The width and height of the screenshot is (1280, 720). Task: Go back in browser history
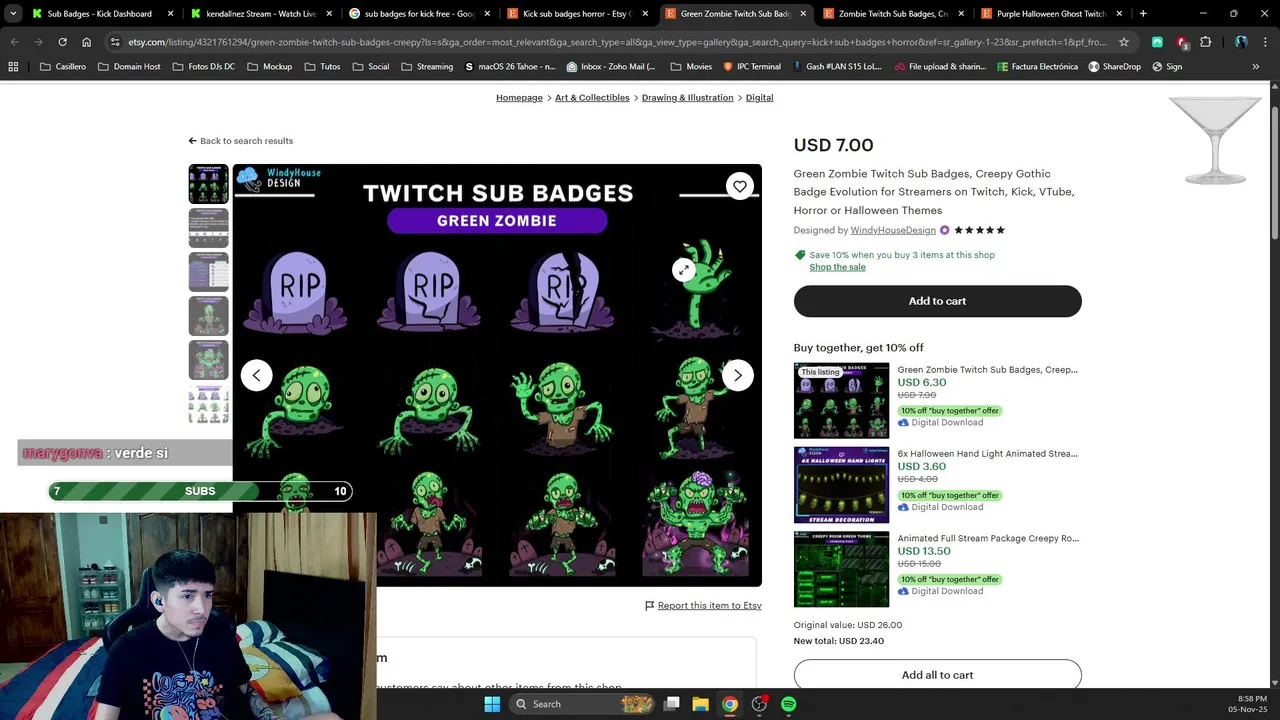[14, 42]
